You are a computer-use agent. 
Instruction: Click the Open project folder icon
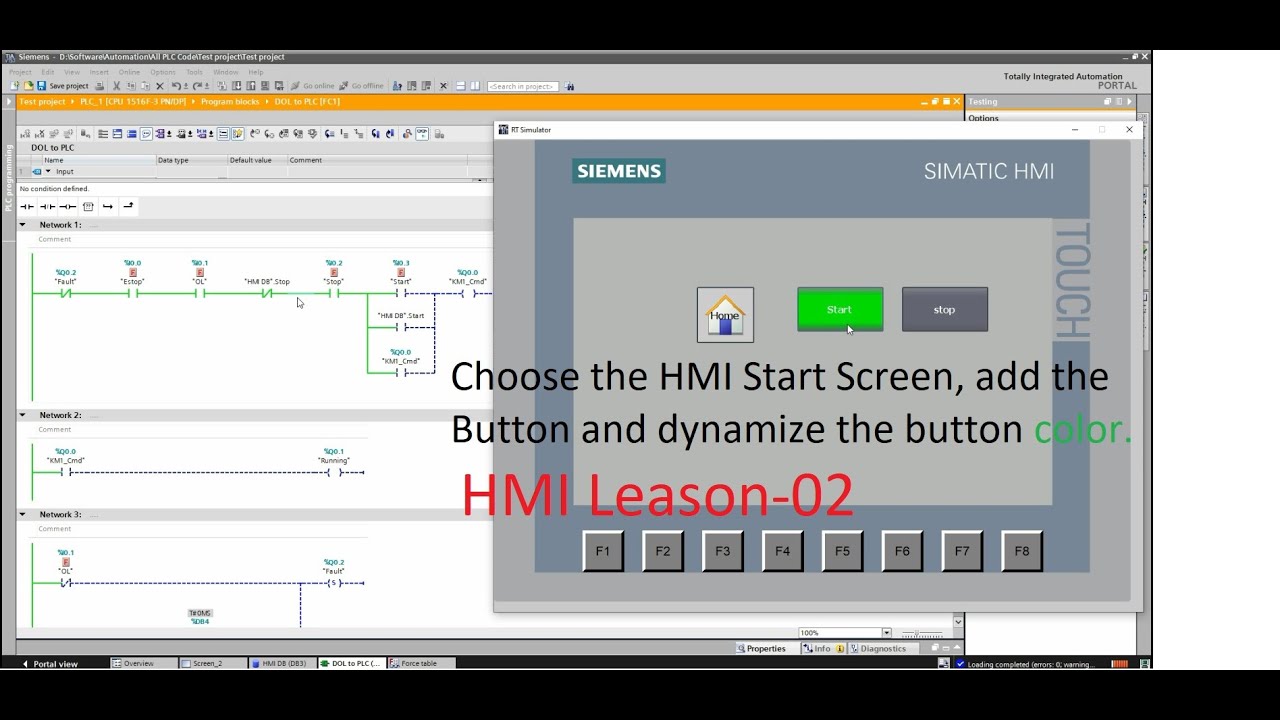tap(28, 86)
